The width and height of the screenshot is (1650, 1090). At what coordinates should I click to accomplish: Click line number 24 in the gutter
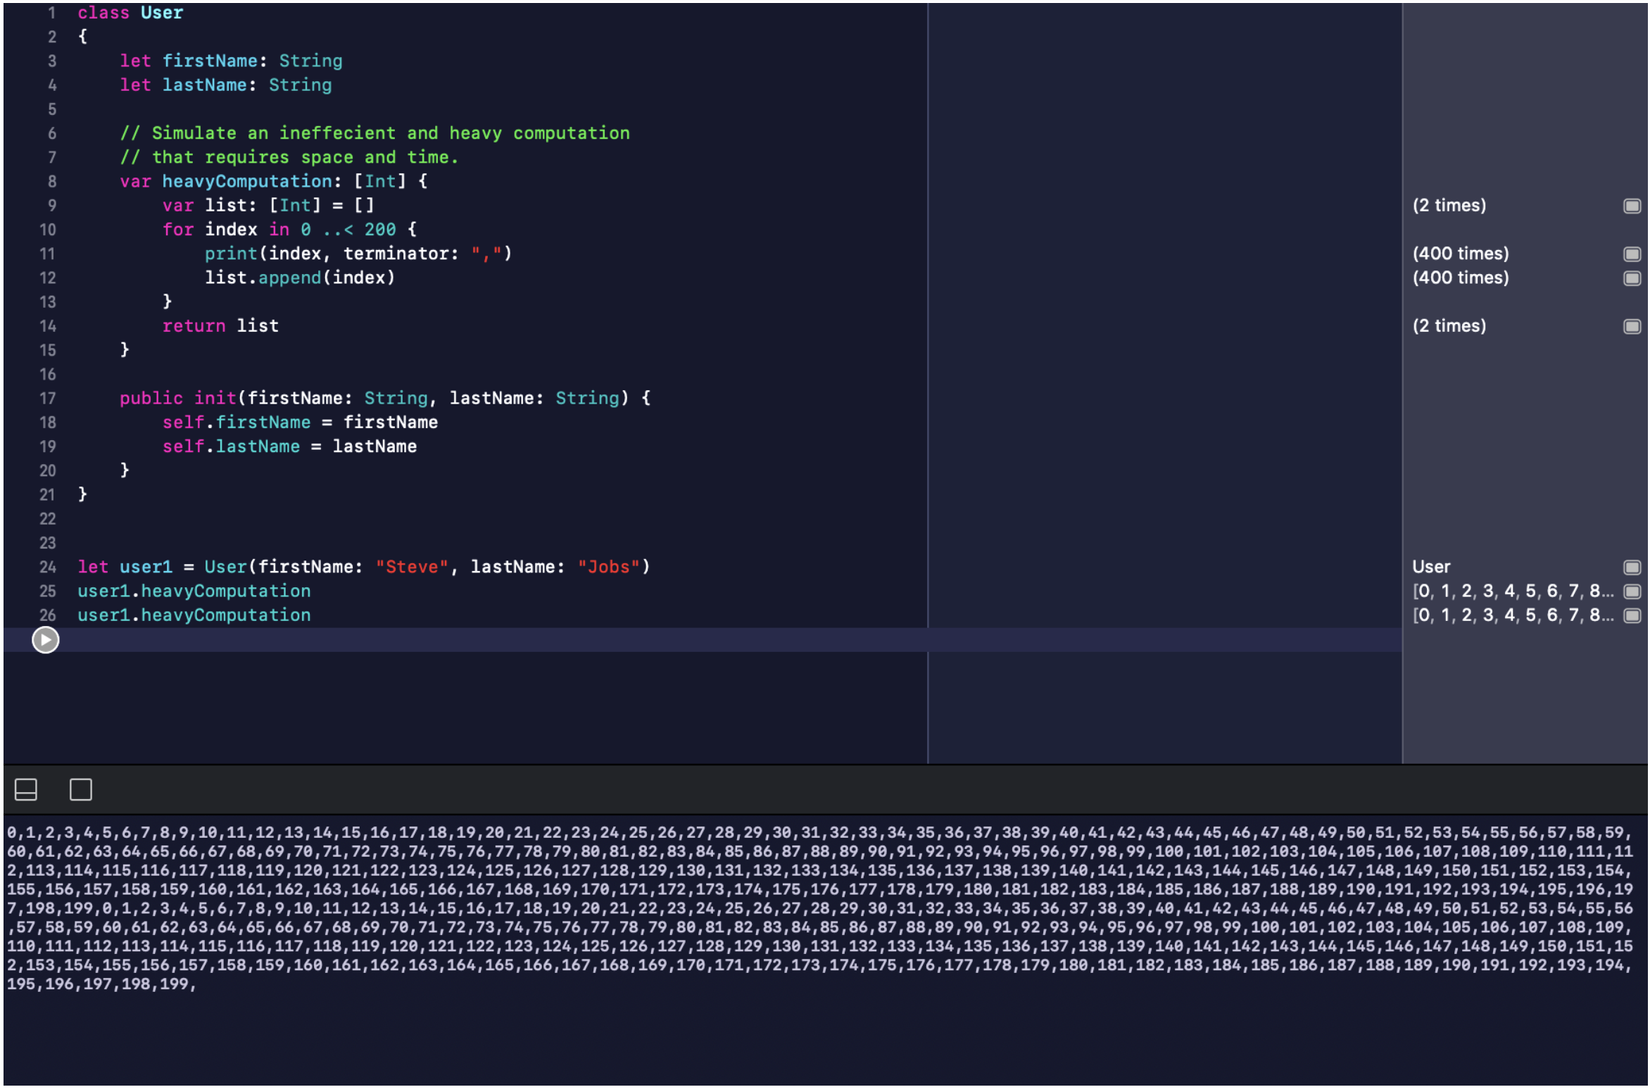[48, 567]
